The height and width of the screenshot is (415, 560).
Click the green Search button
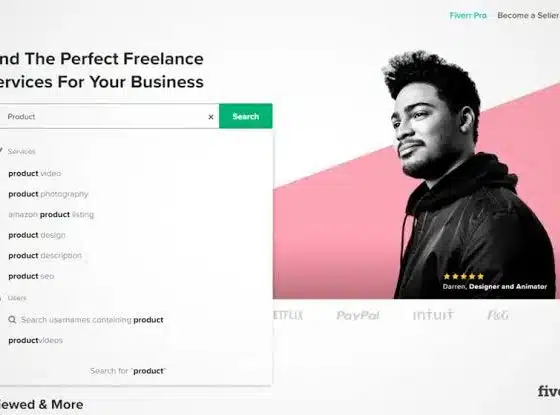(246, 116)
